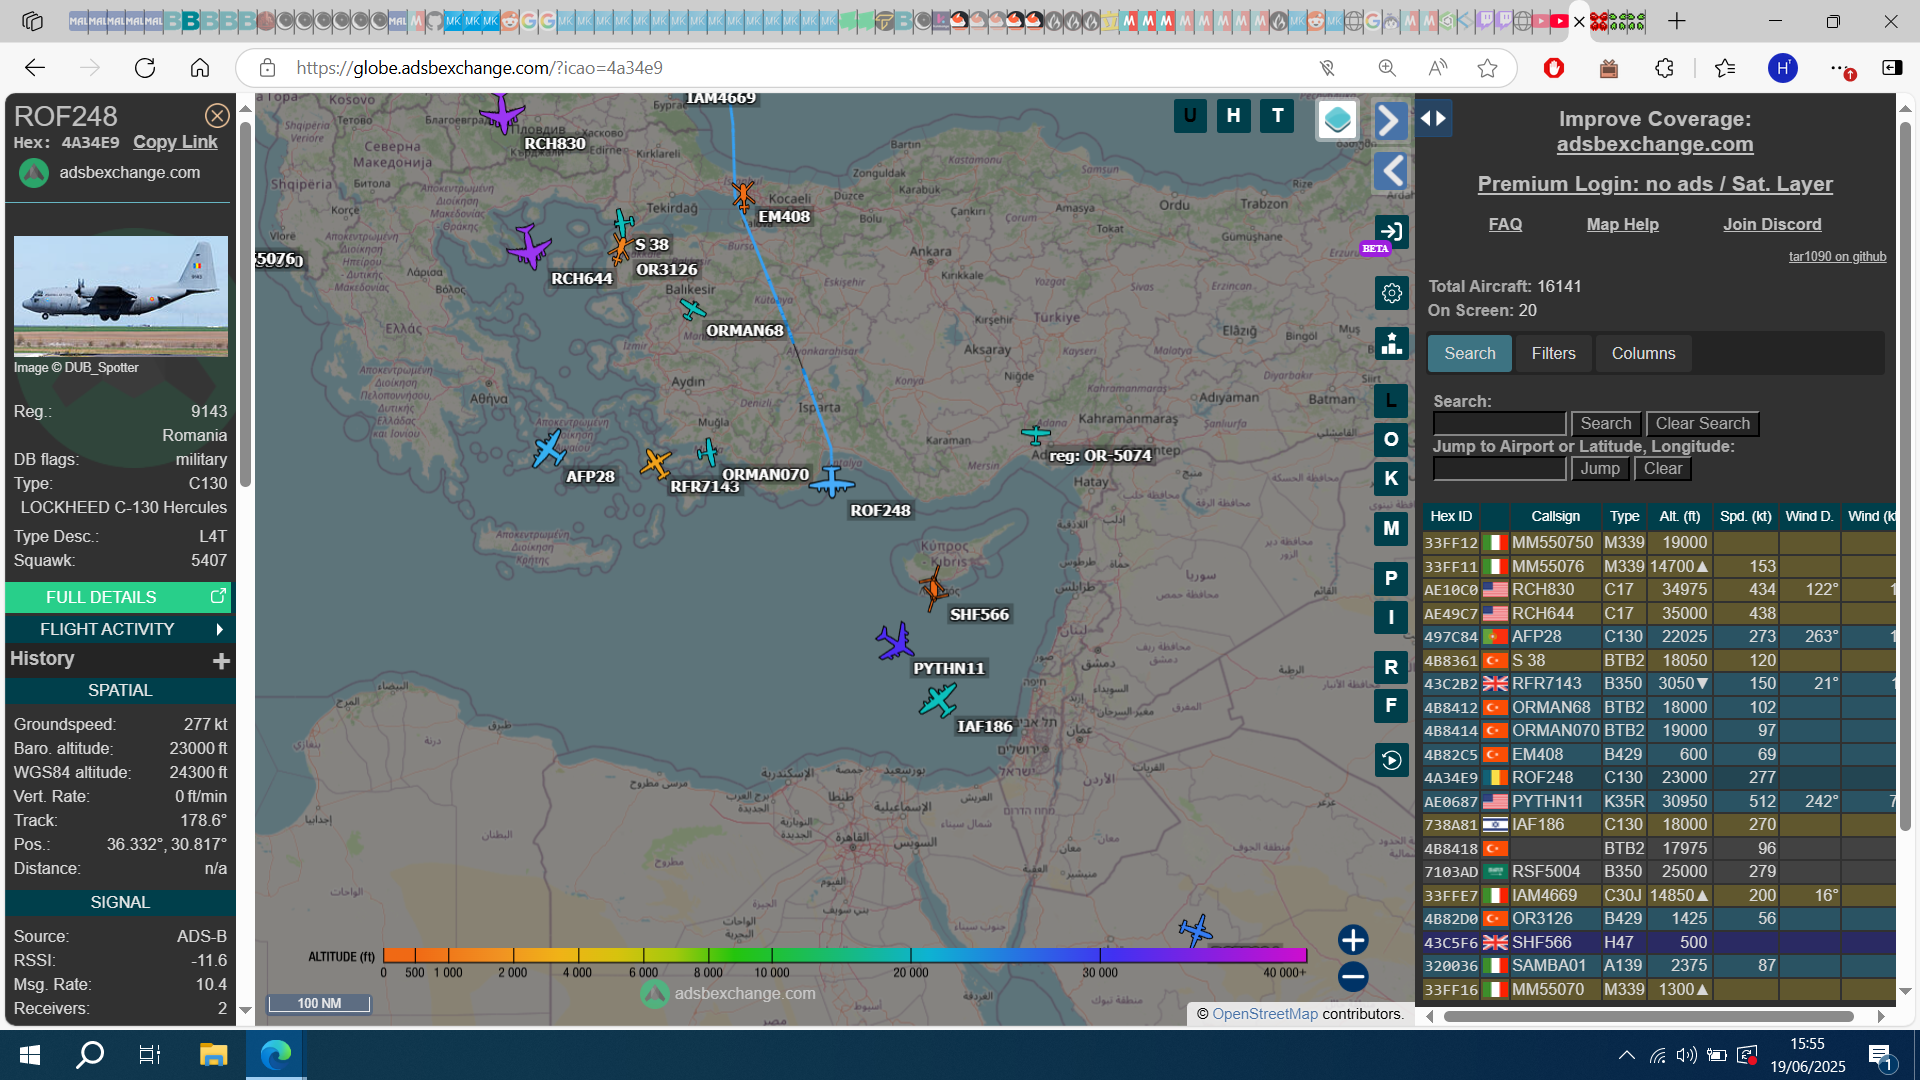Viewport: 1920px width, 1080px height.
Task: Click the right-pointing chevron map button
Action: pyautogui.click(x=1390, y=120)
